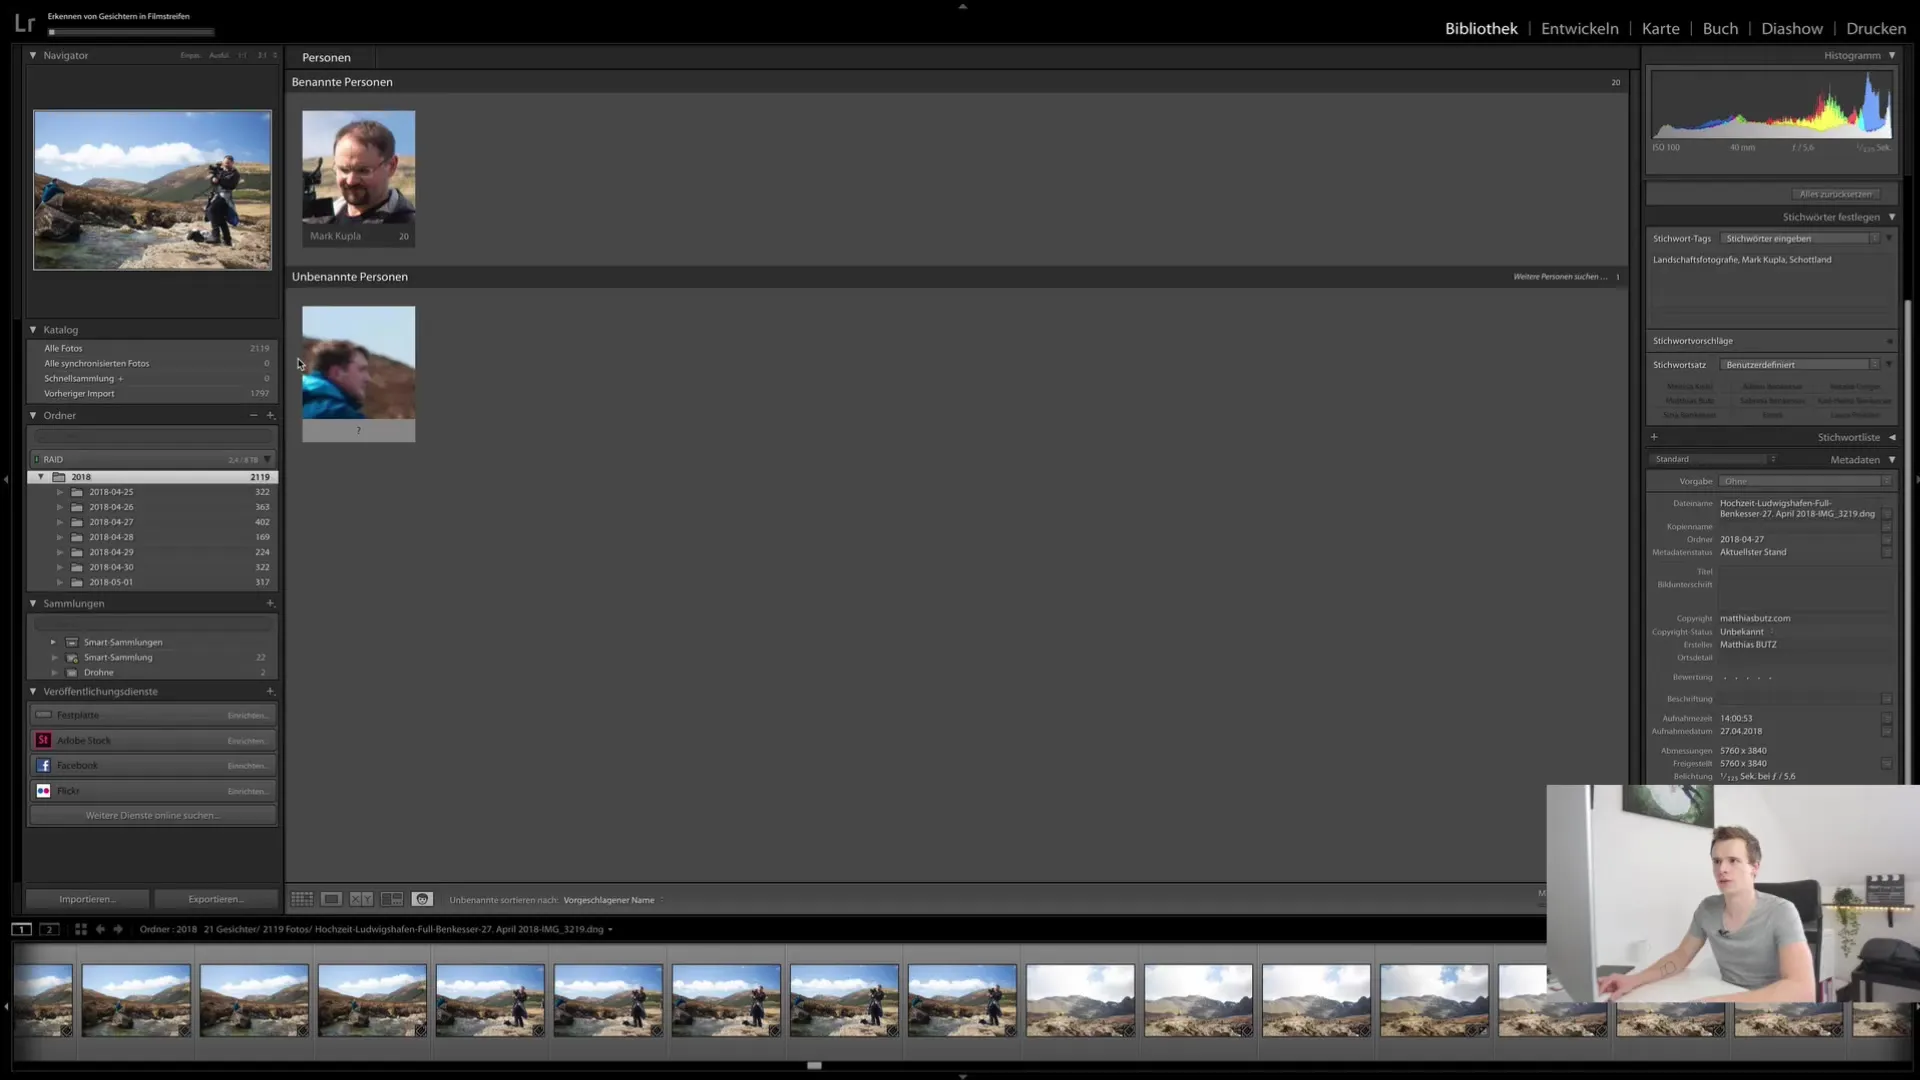Viewport: 1920px width, 1080px height.
Task: Click the add collection icon in Sammlungen
Action: pyautogui.click(x=269, y=603)
